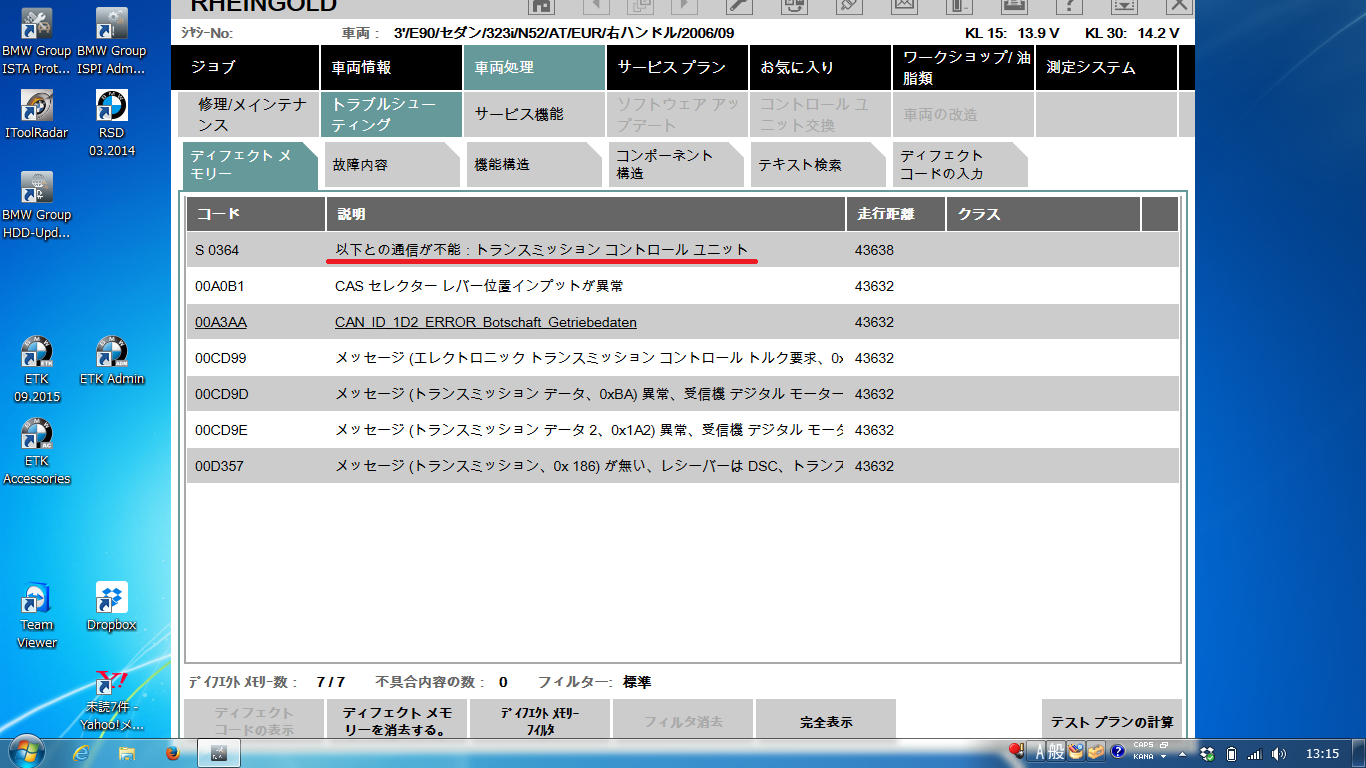This screenshot has height=768, width=1366.
Task: Click the テスト プランの計算 button
Action: (1111, 721)
